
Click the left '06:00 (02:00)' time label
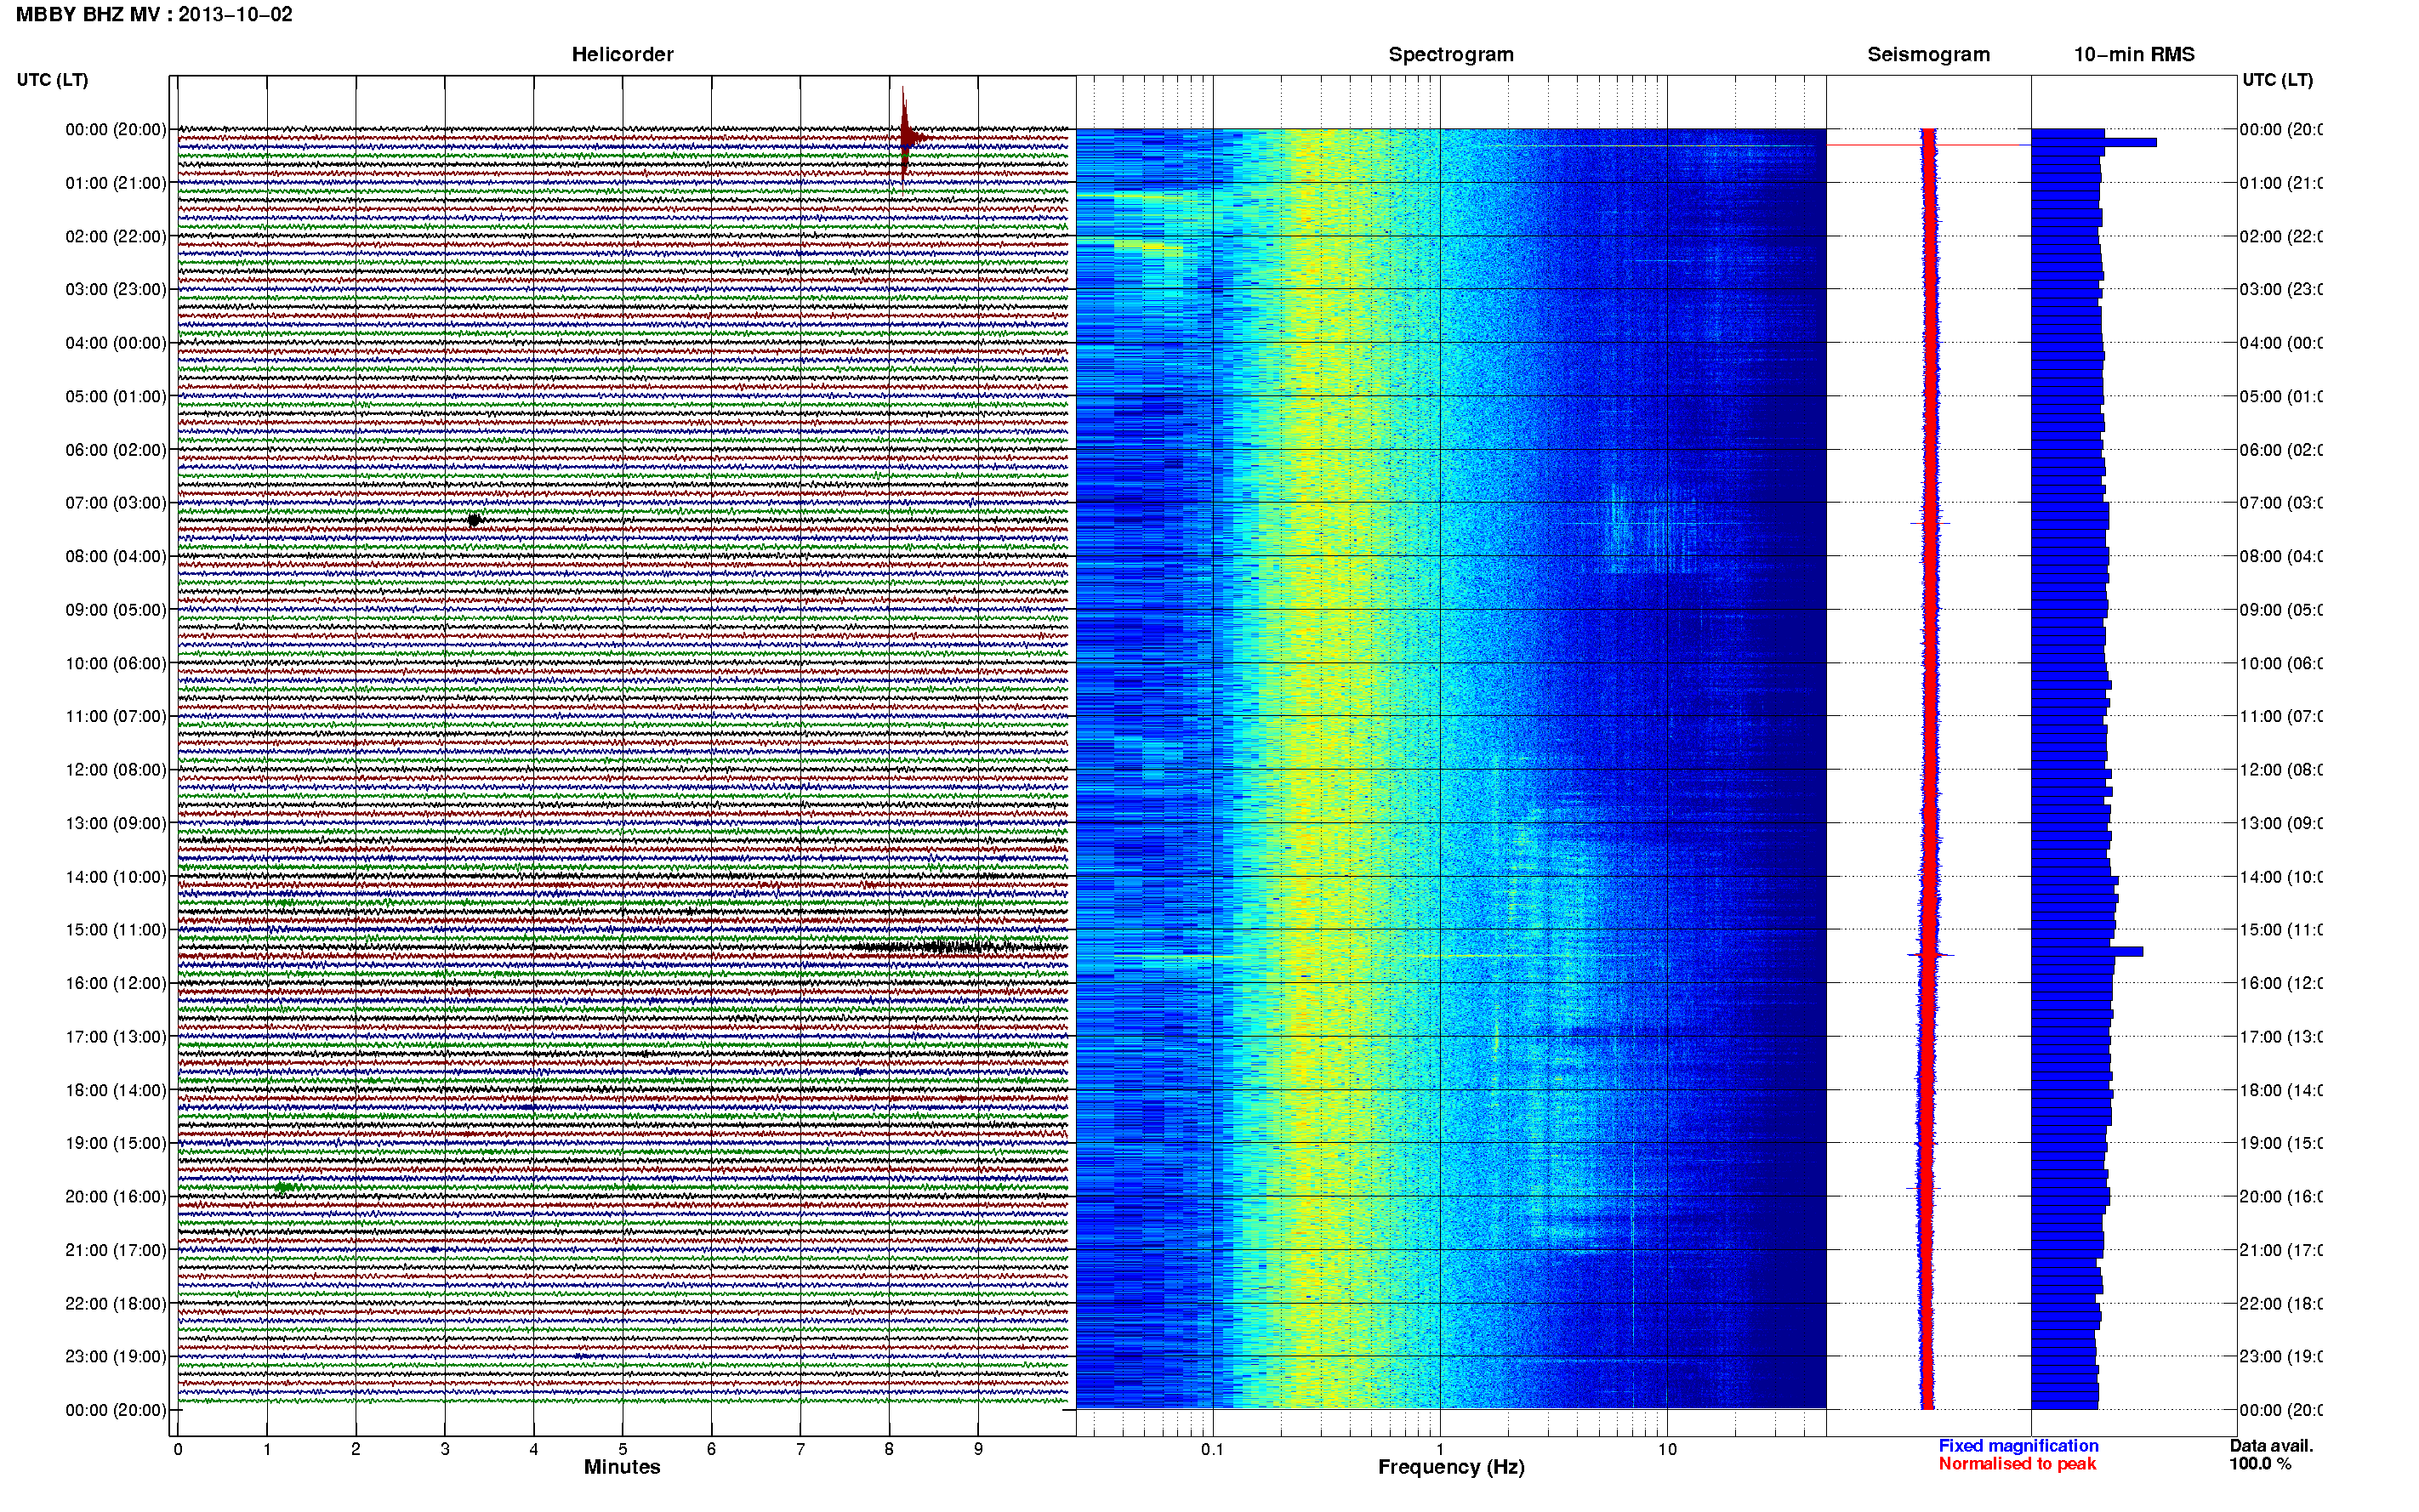116,450
